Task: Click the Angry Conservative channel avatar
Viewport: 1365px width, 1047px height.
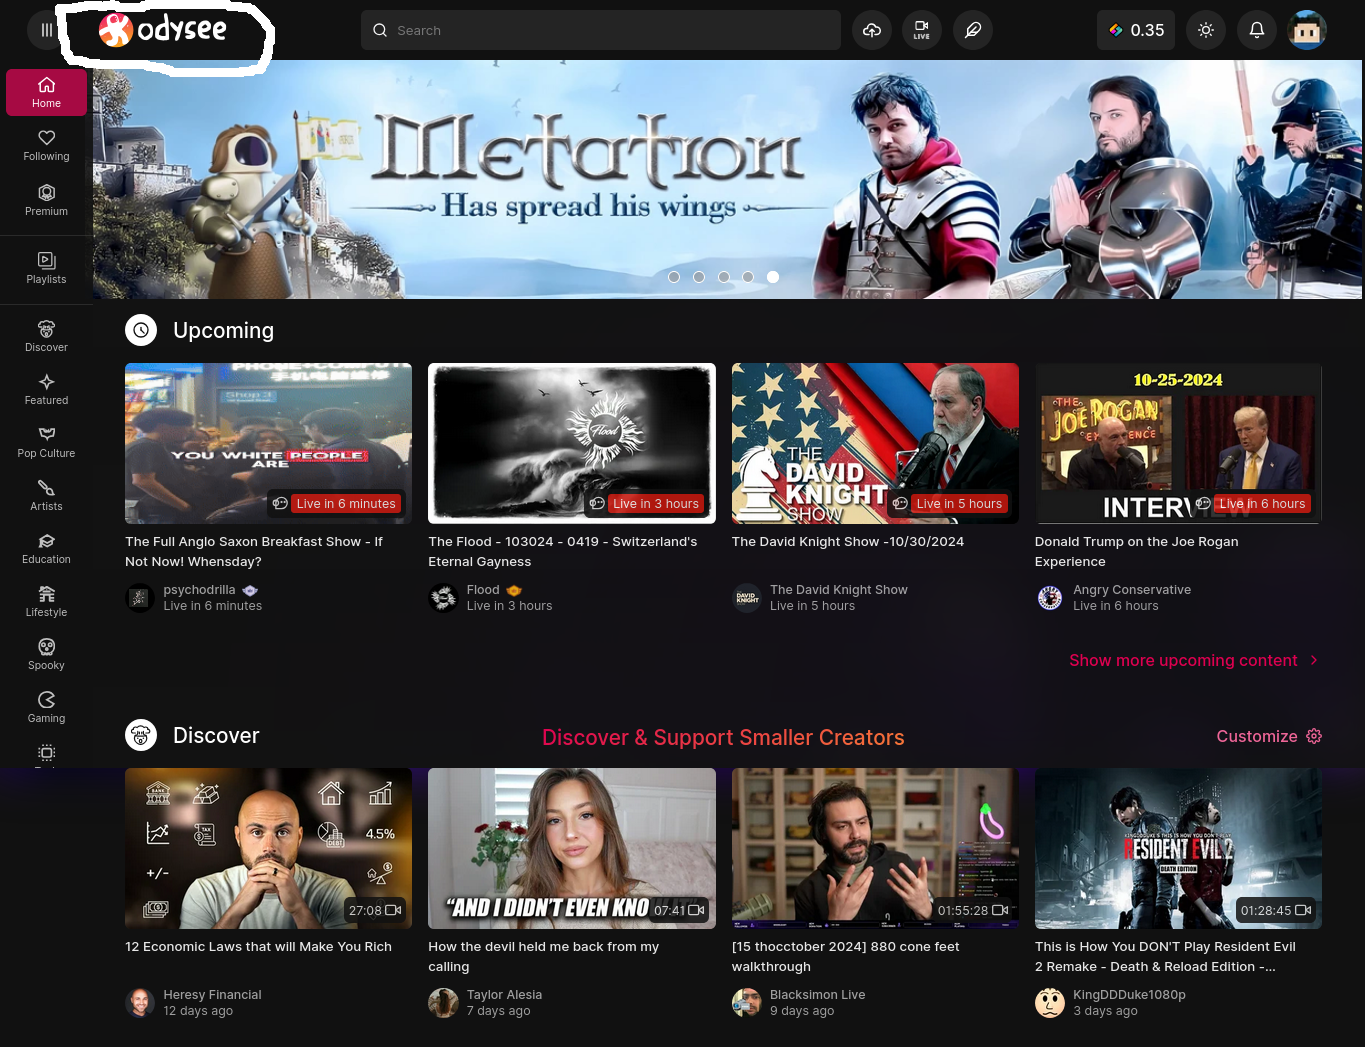Action: 1050,598
